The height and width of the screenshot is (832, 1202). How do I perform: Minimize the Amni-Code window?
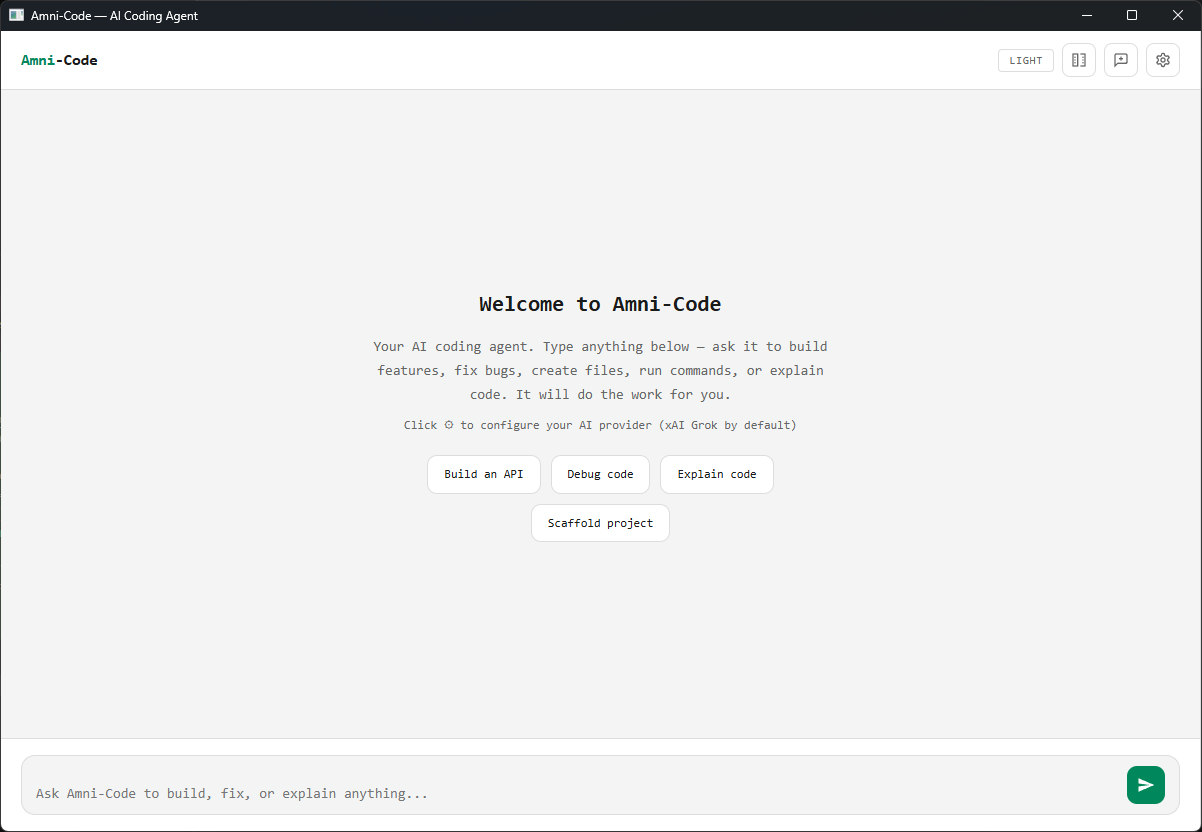click(x=1086, y=15)
